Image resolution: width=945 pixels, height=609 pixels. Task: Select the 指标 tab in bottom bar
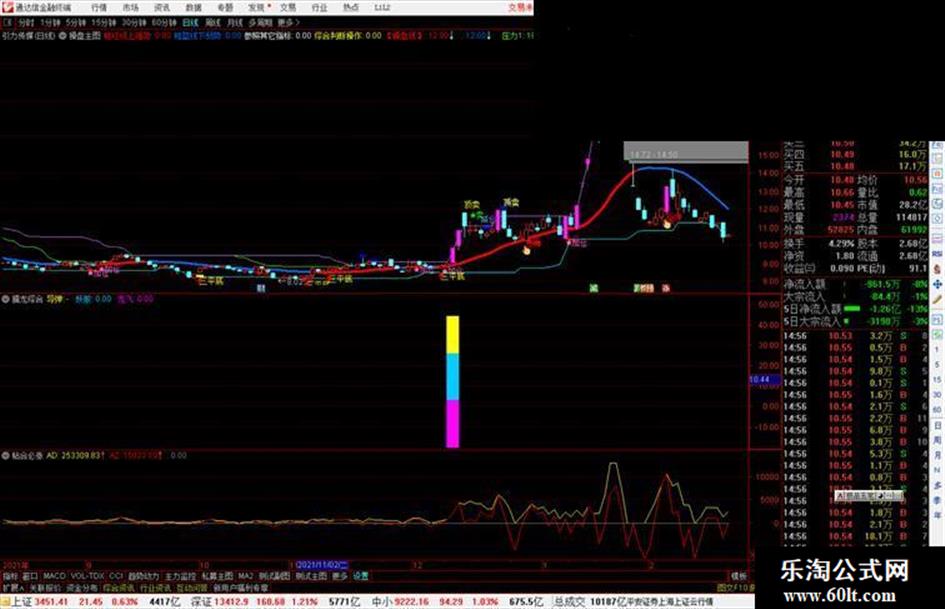point(10,576)
